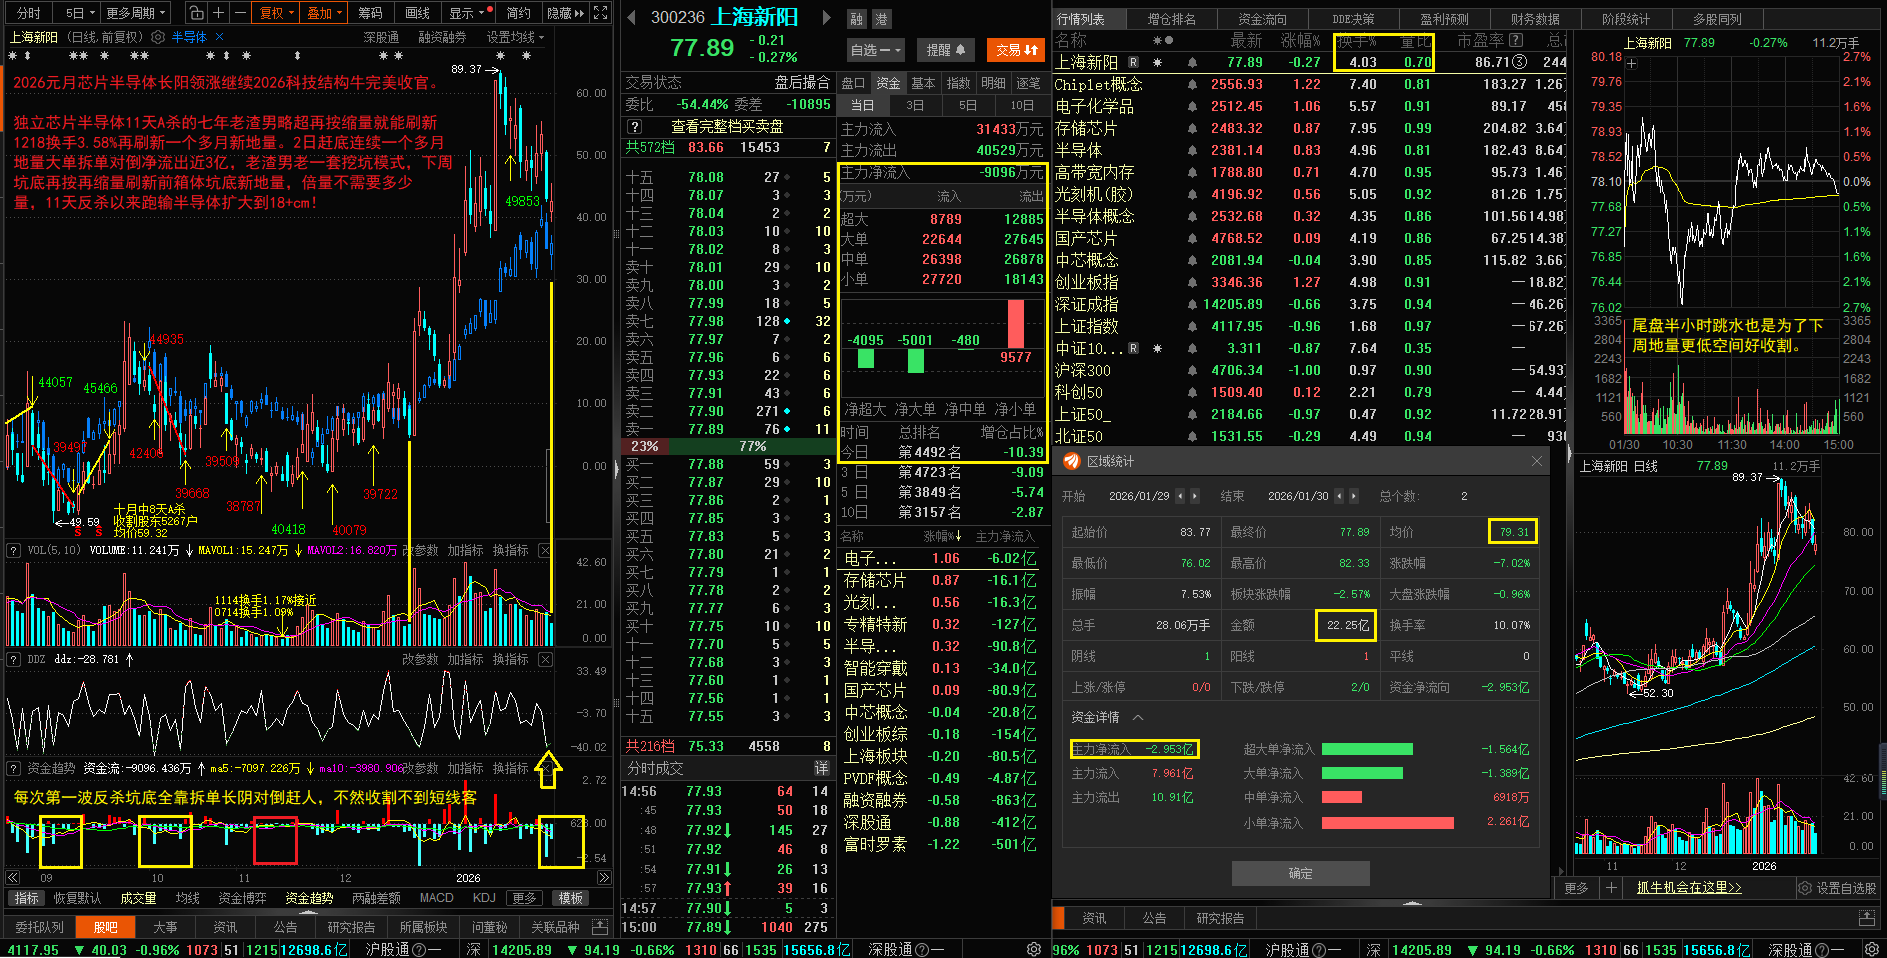Click the 指标 toggle button
Image resolution: width=1887 pixels, height=958 pixels.
[27, 898]
